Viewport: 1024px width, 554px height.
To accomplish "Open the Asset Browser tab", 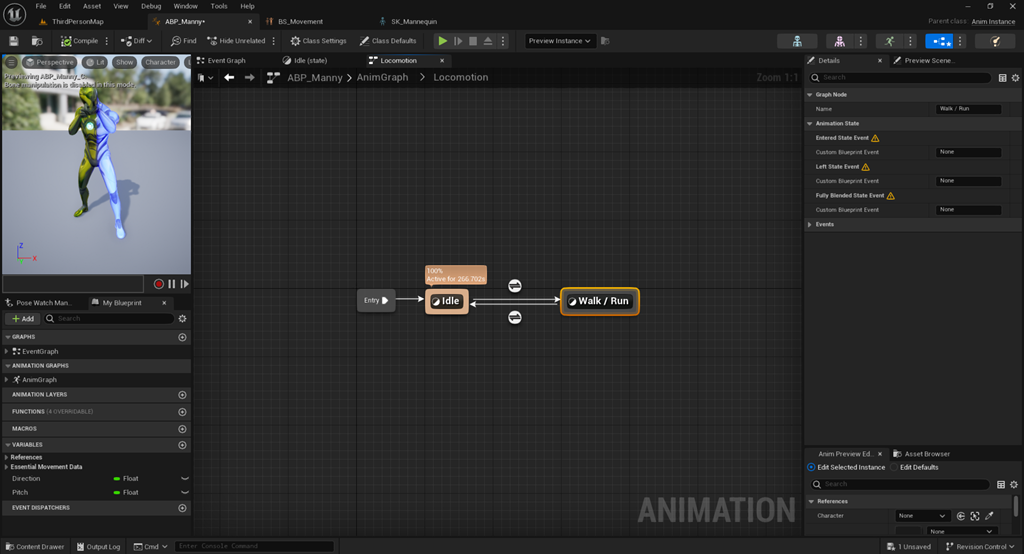I will point(921,454).
